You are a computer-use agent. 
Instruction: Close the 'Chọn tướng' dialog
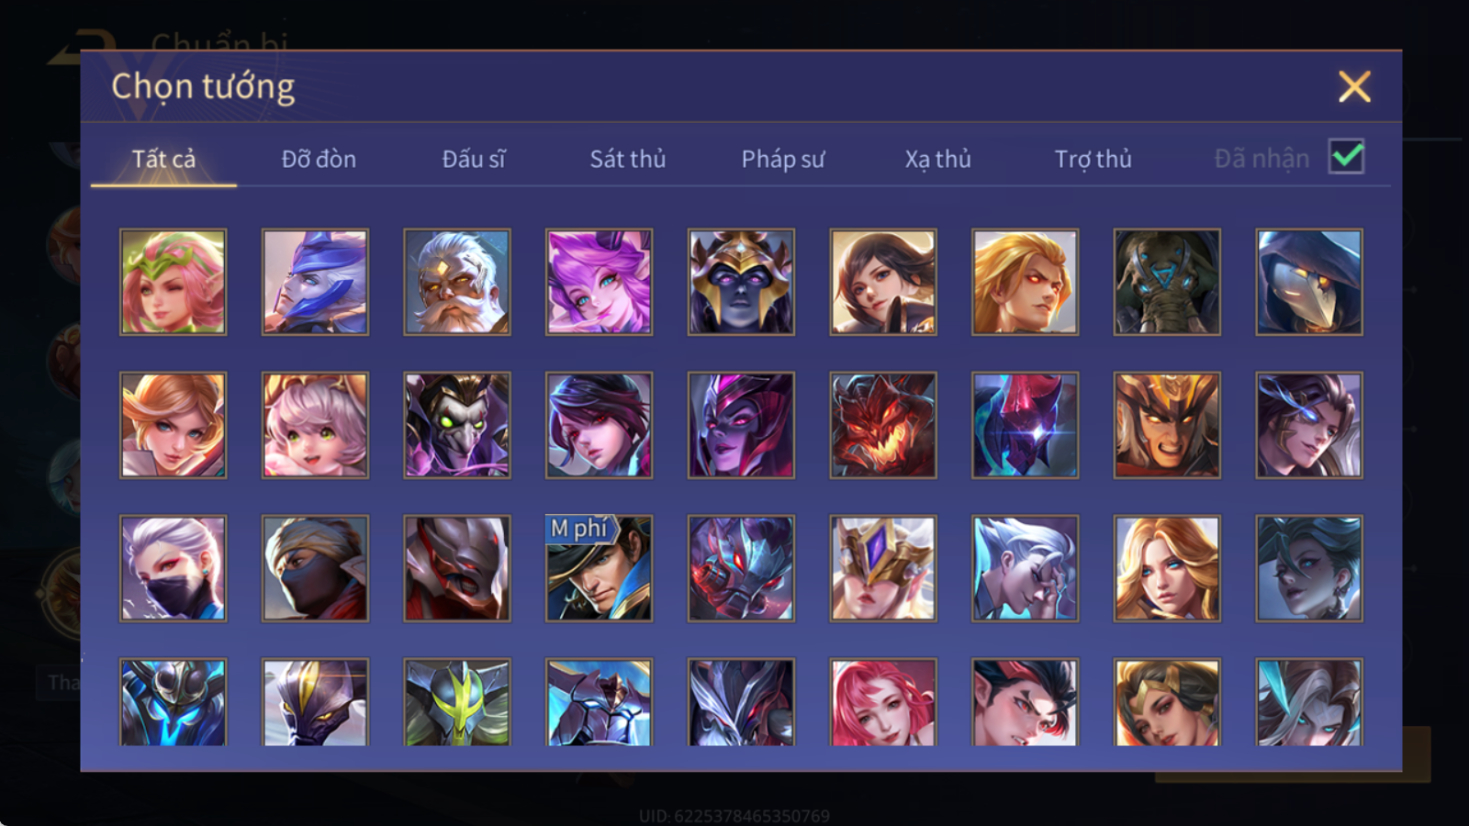(1354, 87)
